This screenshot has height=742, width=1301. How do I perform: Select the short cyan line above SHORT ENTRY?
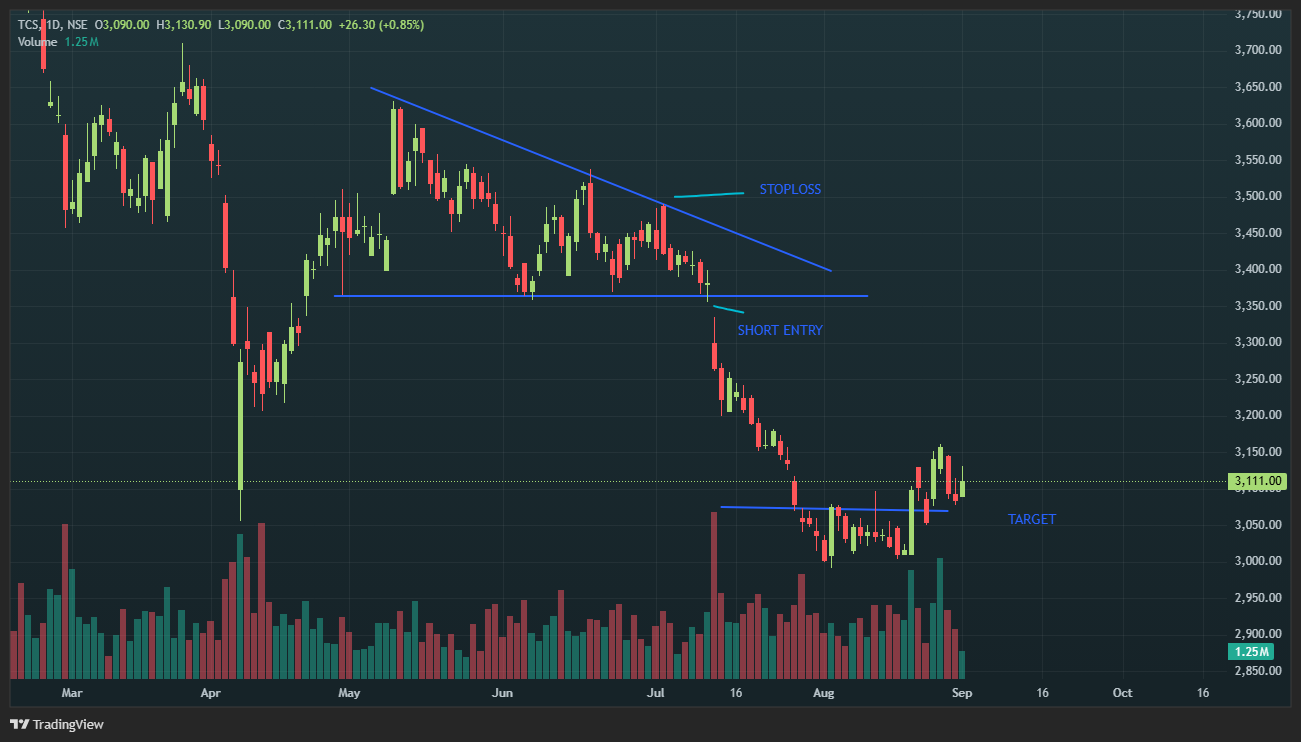coord(728,309)
